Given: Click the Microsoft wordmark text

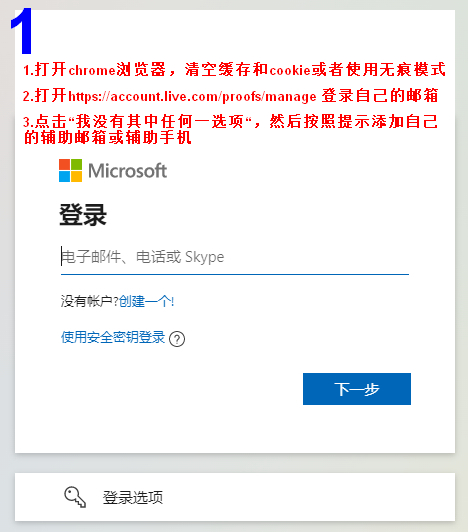Looking at the screenshot, I should 128,170.
